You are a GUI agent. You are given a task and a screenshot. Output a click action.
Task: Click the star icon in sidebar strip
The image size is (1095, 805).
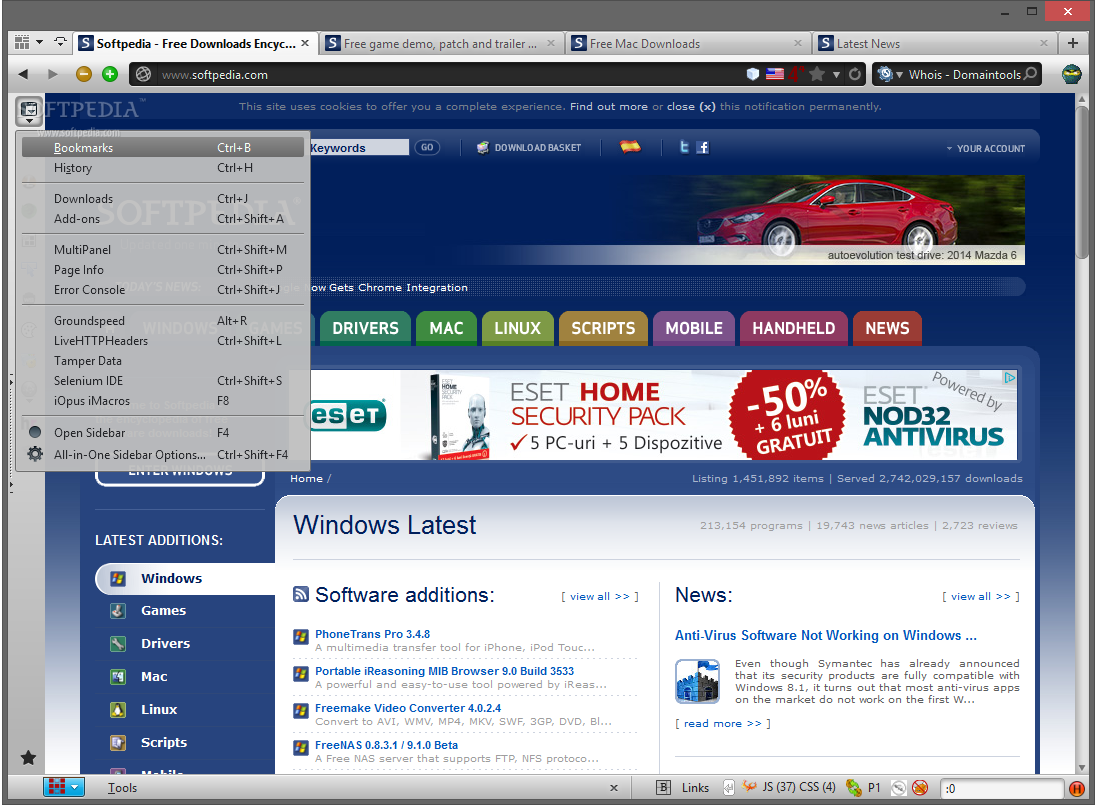tap(28, 758)
